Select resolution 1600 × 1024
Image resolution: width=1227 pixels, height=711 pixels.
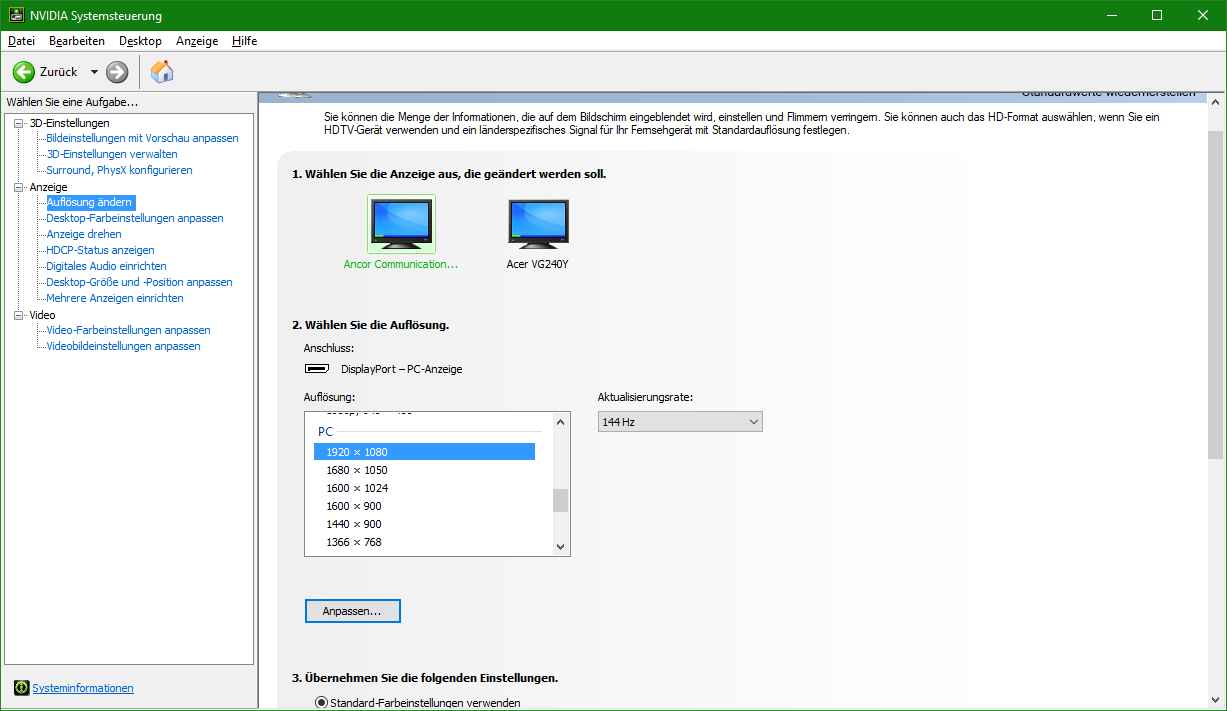pos(425,488)
